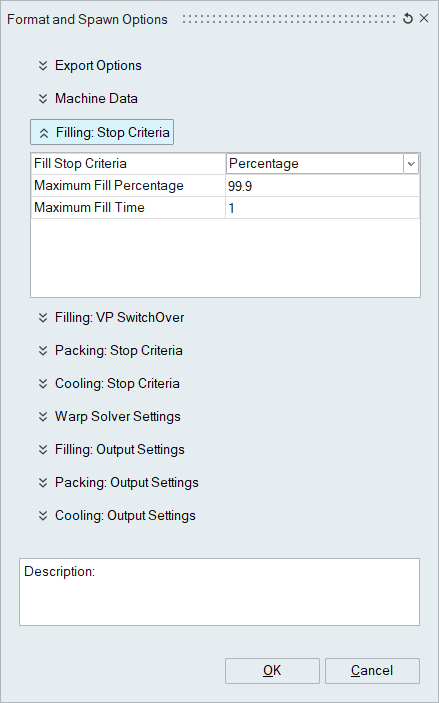The width and height of the screenshot is (439, 703).
Task: Click inside the Description text box
Action: point(219,592)
